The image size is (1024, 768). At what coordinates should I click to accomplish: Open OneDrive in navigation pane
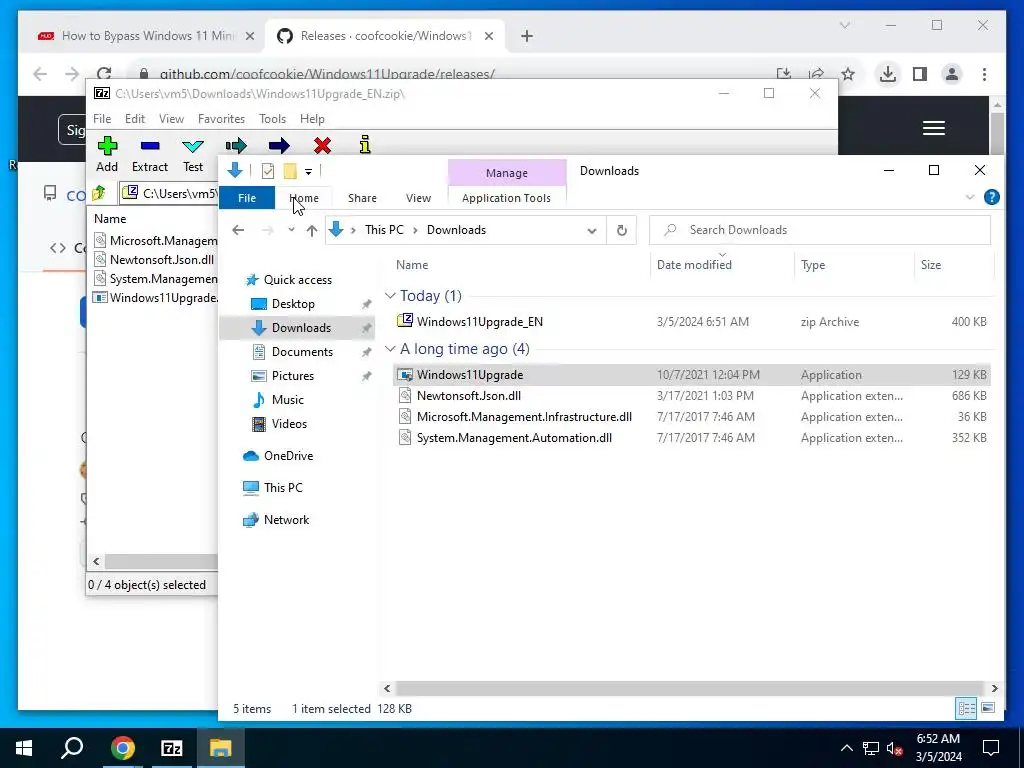coord(288,456)
